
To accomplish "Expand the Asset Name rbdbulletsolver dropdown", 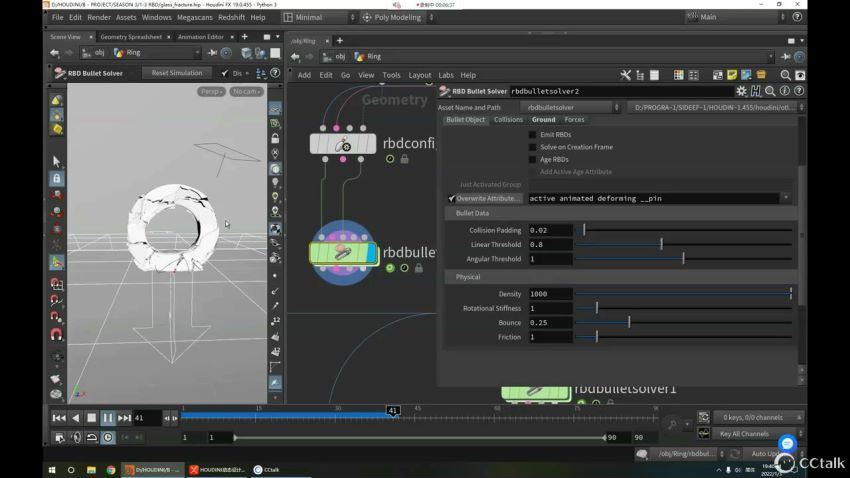I will pos(569,107).
